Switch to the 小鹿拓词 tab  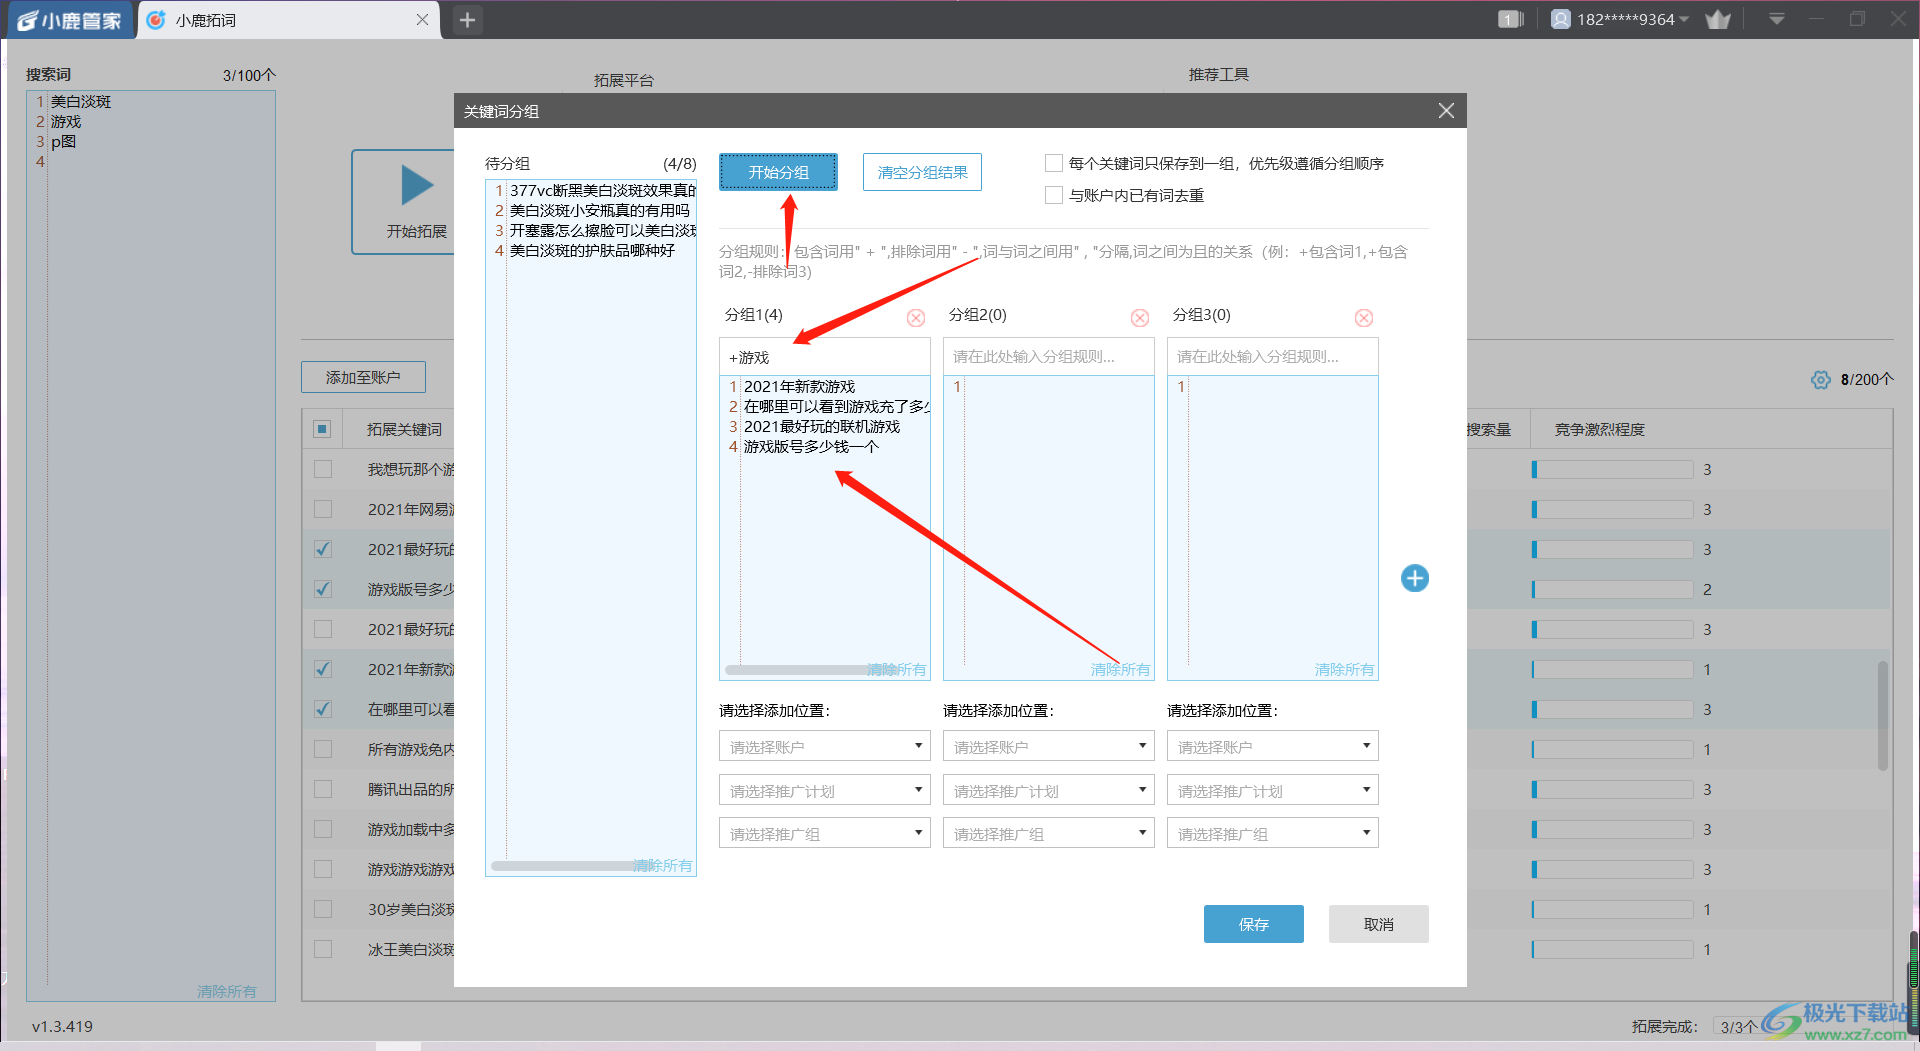[290, 20]
